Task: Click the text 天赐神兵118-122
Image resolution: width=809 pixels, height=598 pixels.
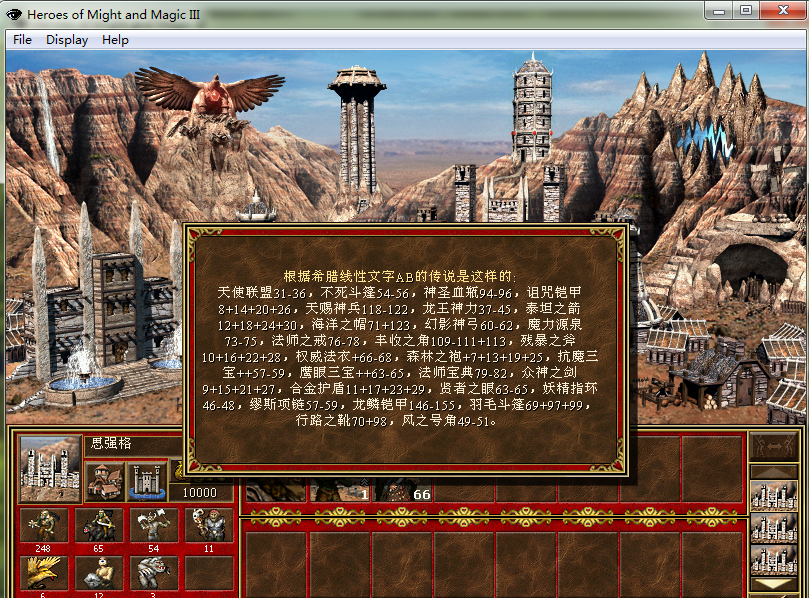Action: [357, 309]
